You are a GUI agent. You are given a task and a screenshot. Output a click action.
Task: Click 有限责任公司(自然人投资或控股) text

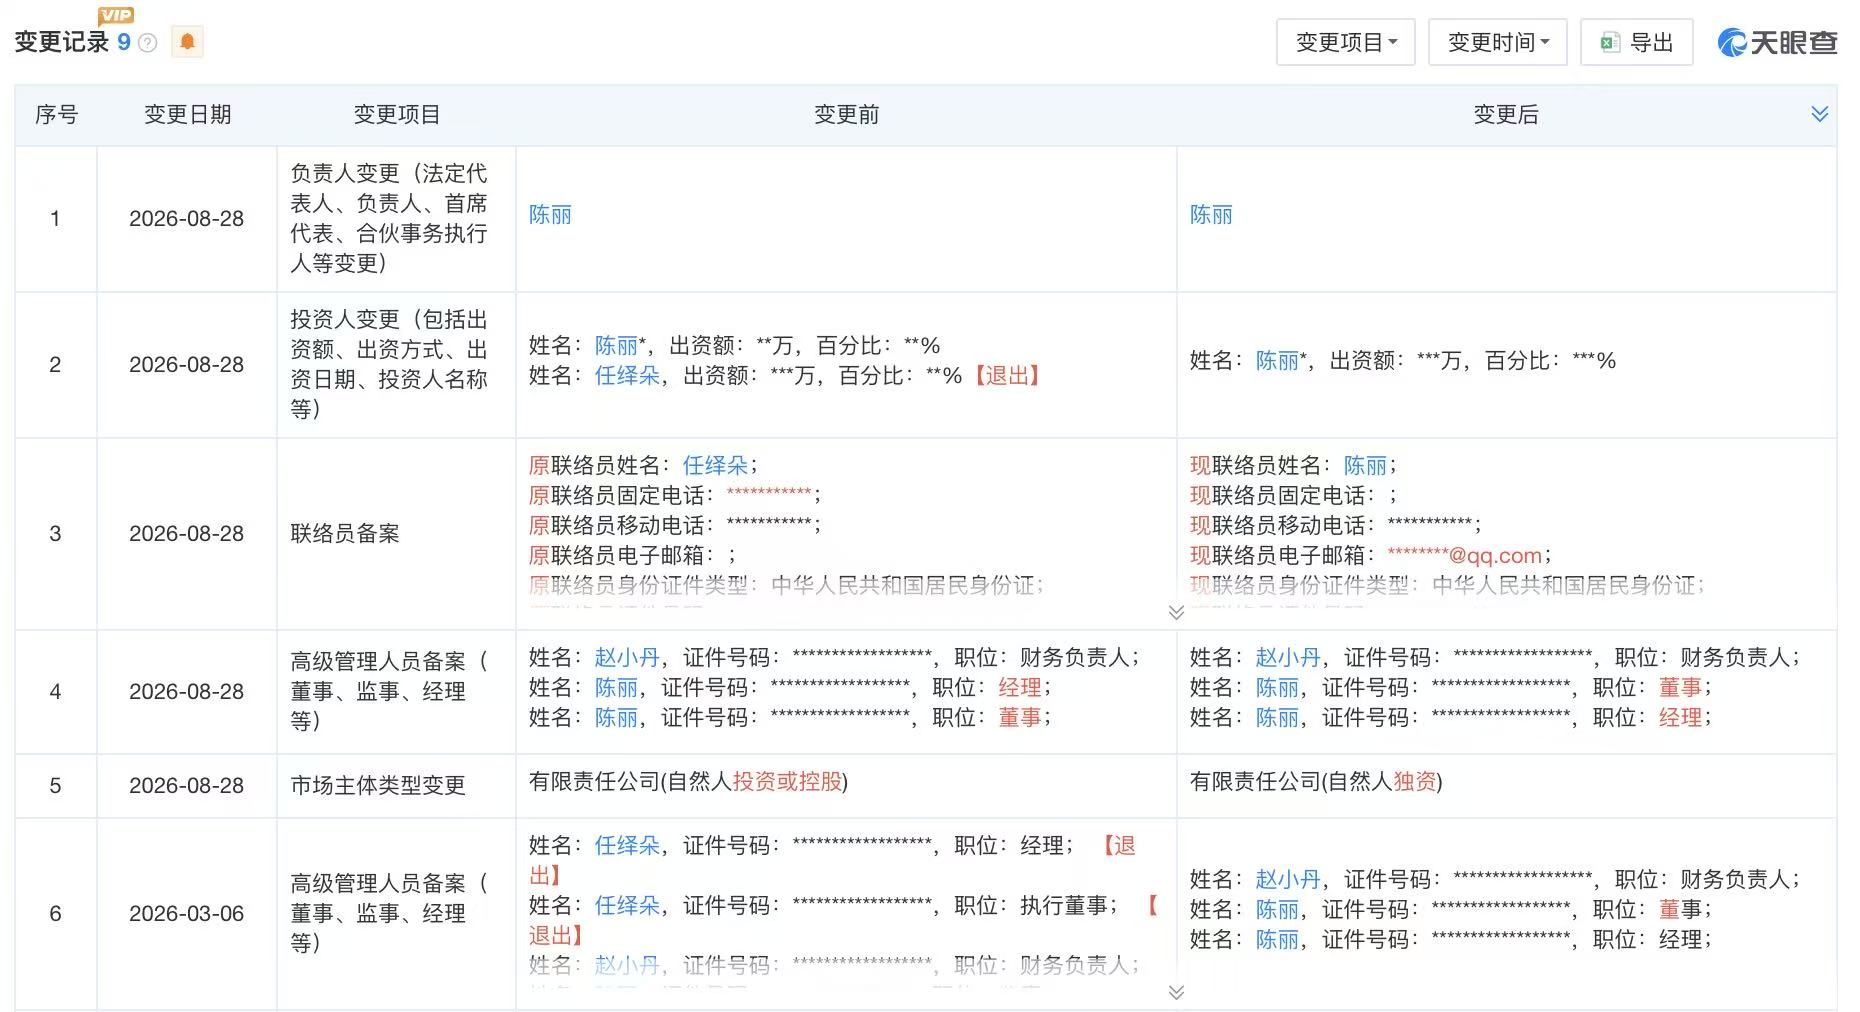[x=688, y=782]
